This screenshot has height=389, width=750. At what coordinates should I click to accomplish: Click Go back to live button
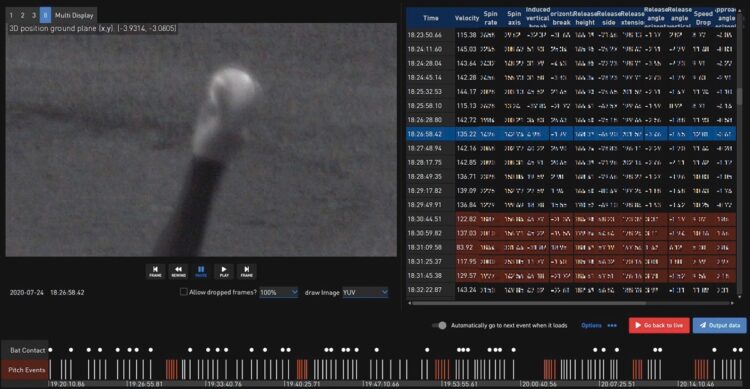pyautogui.click(x=659, y=325)
